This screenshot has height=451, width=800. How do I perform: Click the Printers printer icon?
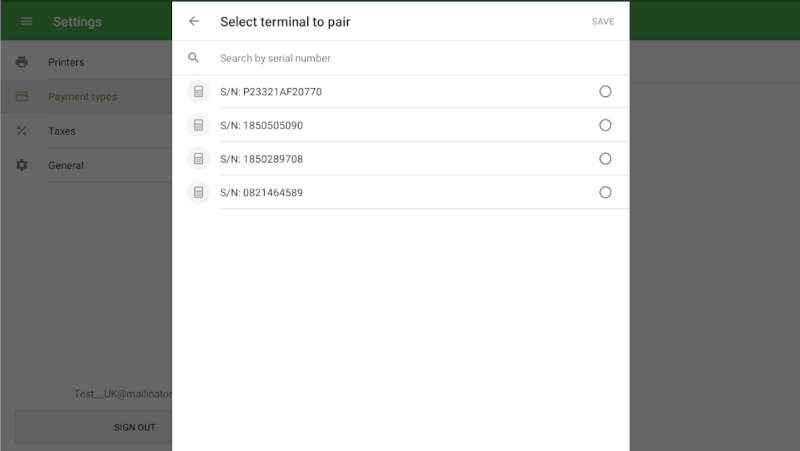(x=22, y=63)
